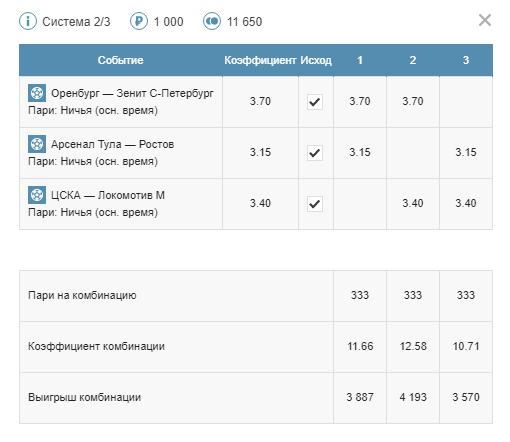Click the coins winnings icon

(212, 21)
